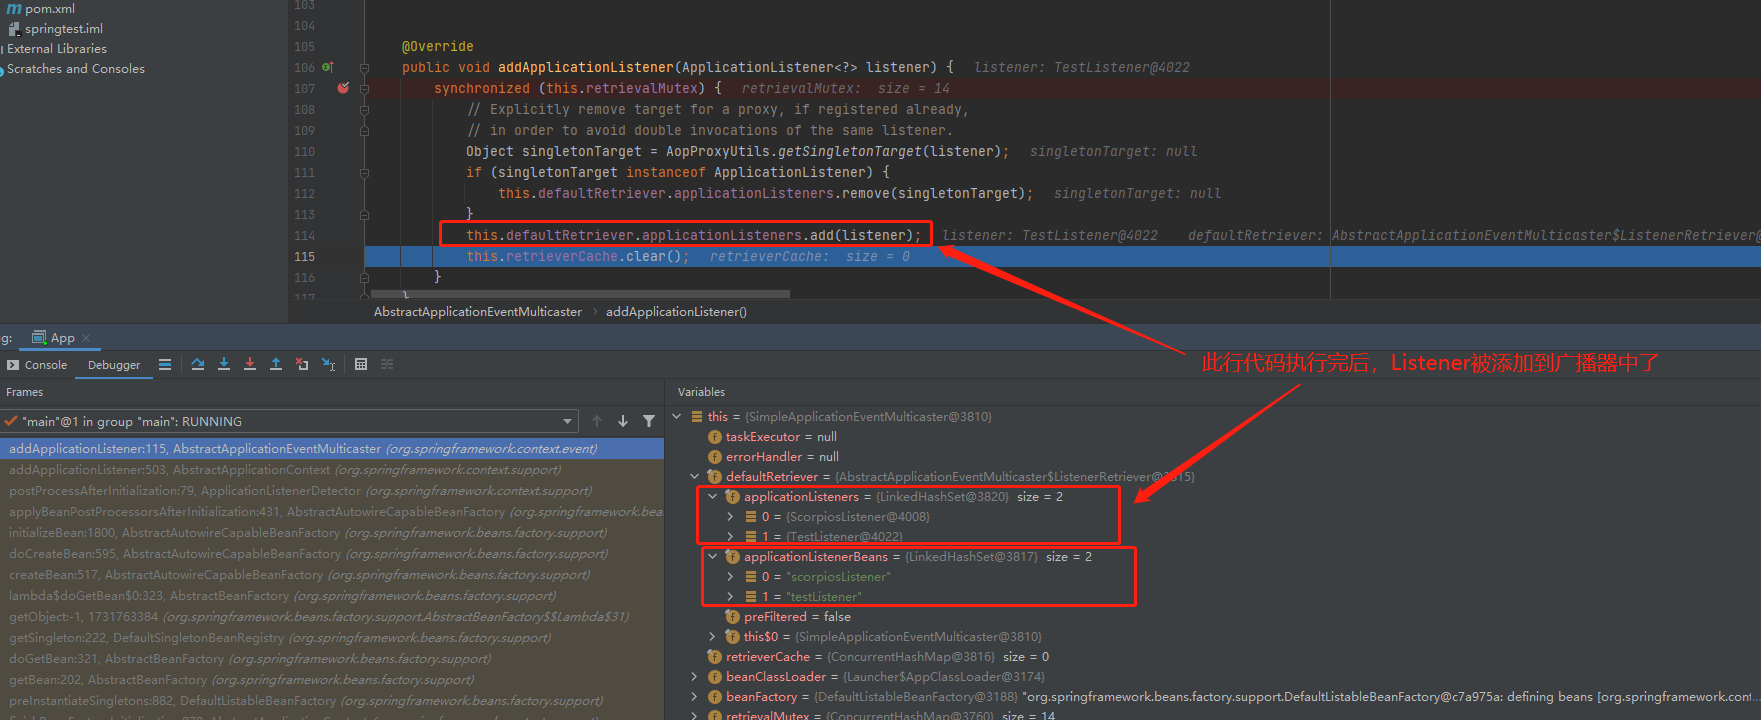1761x720 pixels.
Task: Expand the "testListener" string entry
Action: [x=731, y=597]
